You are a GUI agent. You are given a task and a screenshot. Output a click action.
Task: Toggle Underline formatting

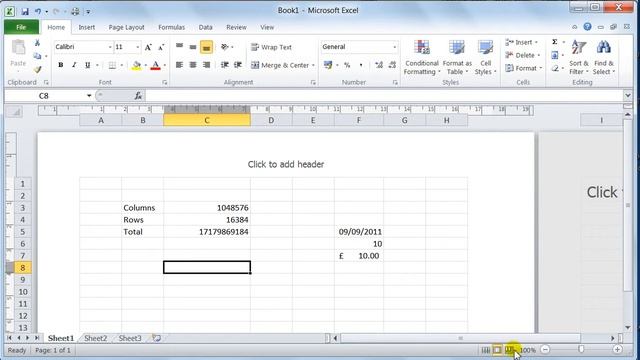(x=87, y=65)
